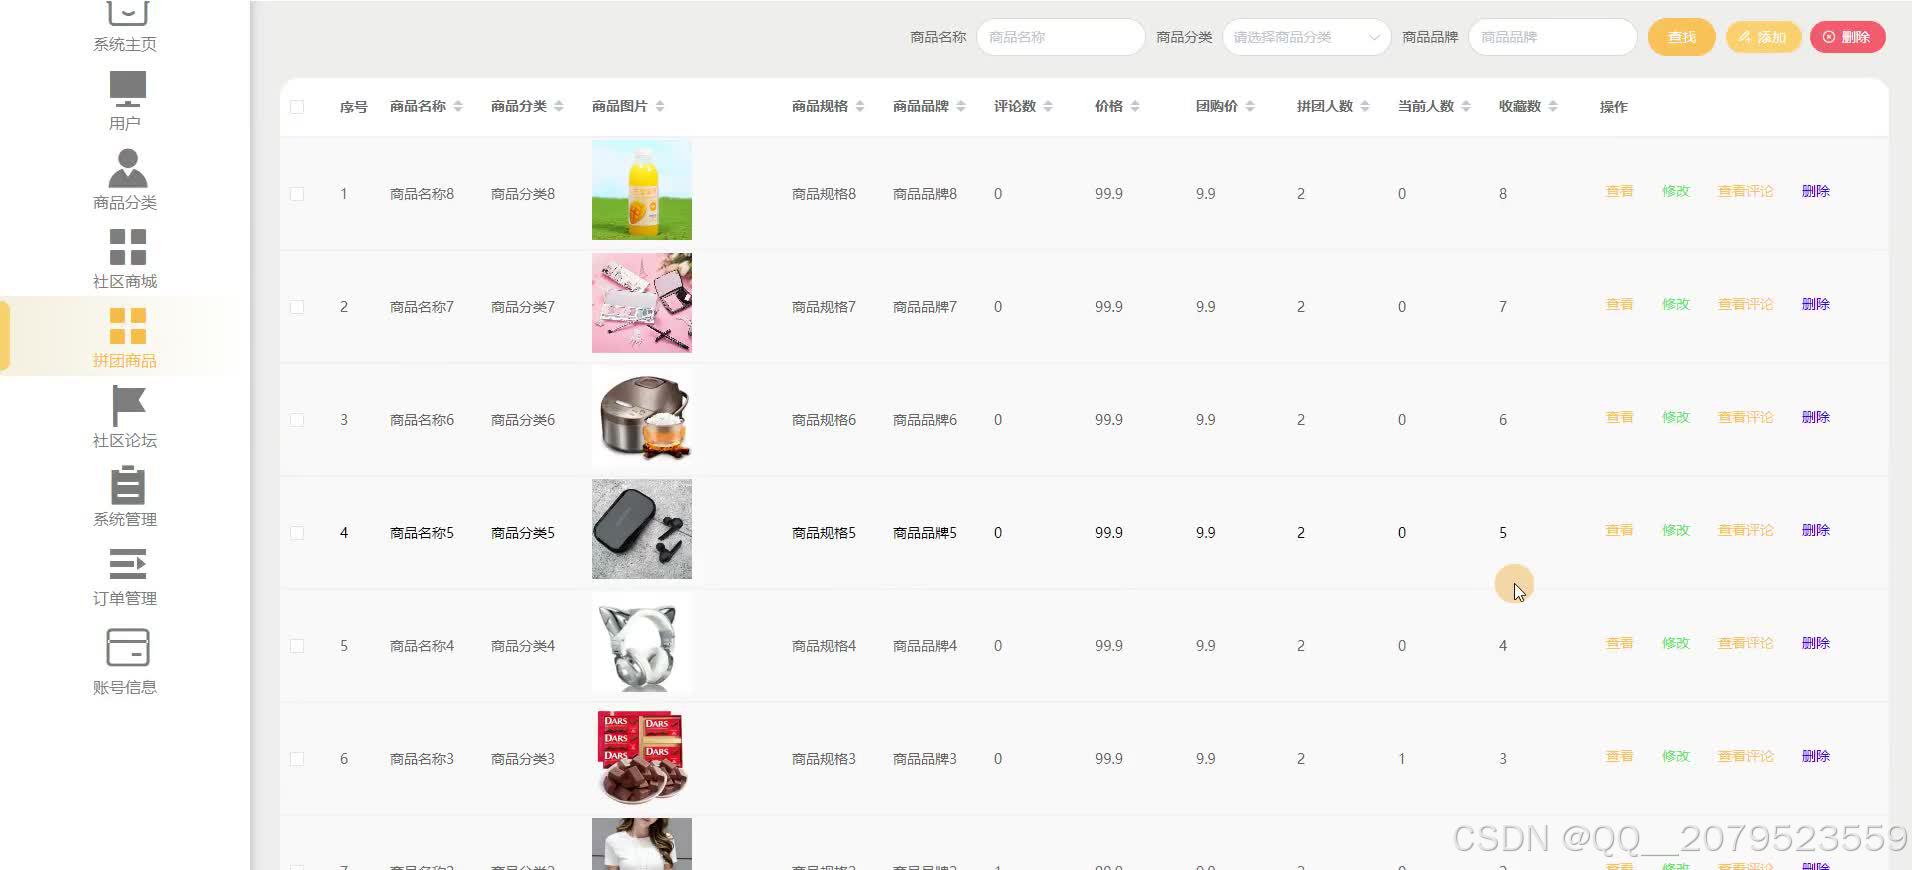This screenshot has width=1912, height=870.
Task: Open the 系统管理 clipboard icon
Action: tap(127, 485)
